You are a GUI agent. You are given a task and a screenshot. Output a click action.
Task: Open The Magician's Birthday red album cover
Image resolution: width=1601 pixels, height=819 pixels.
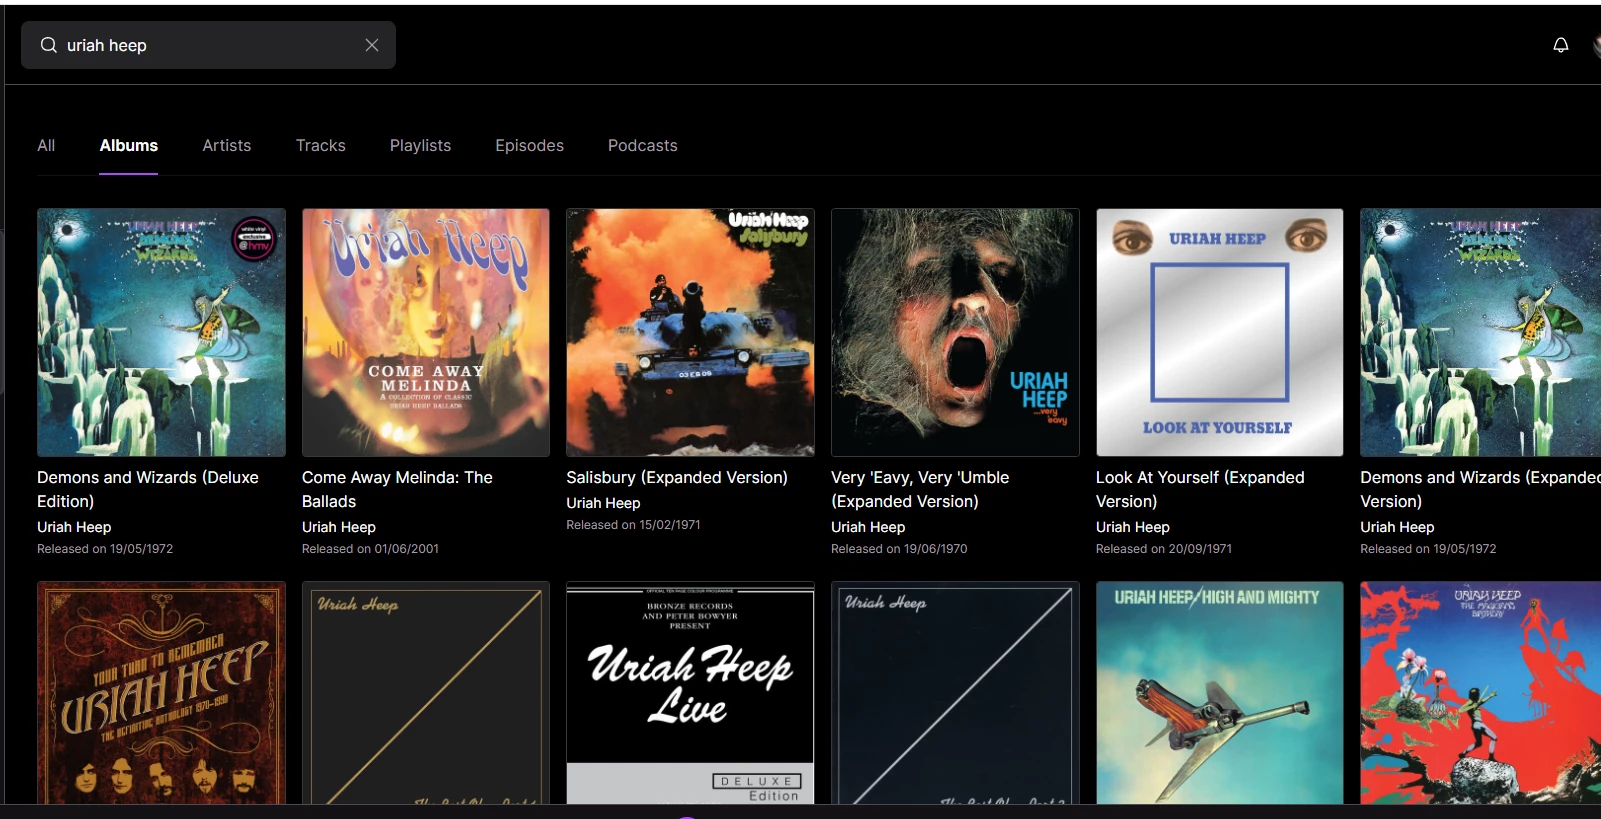1480,693
